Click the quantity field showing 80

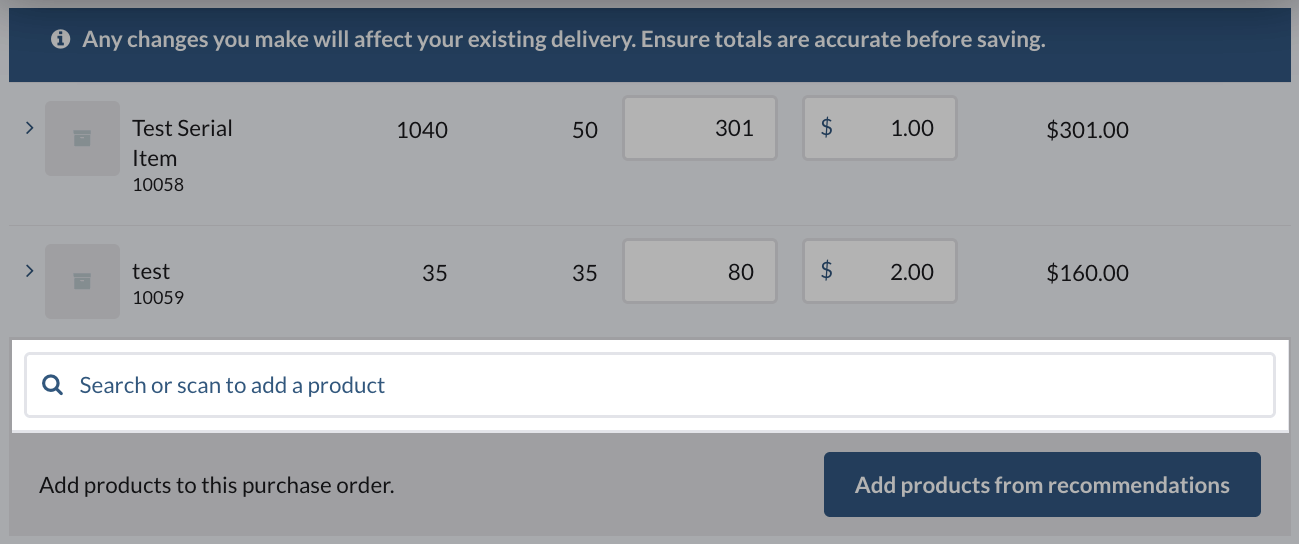[700, 271]
